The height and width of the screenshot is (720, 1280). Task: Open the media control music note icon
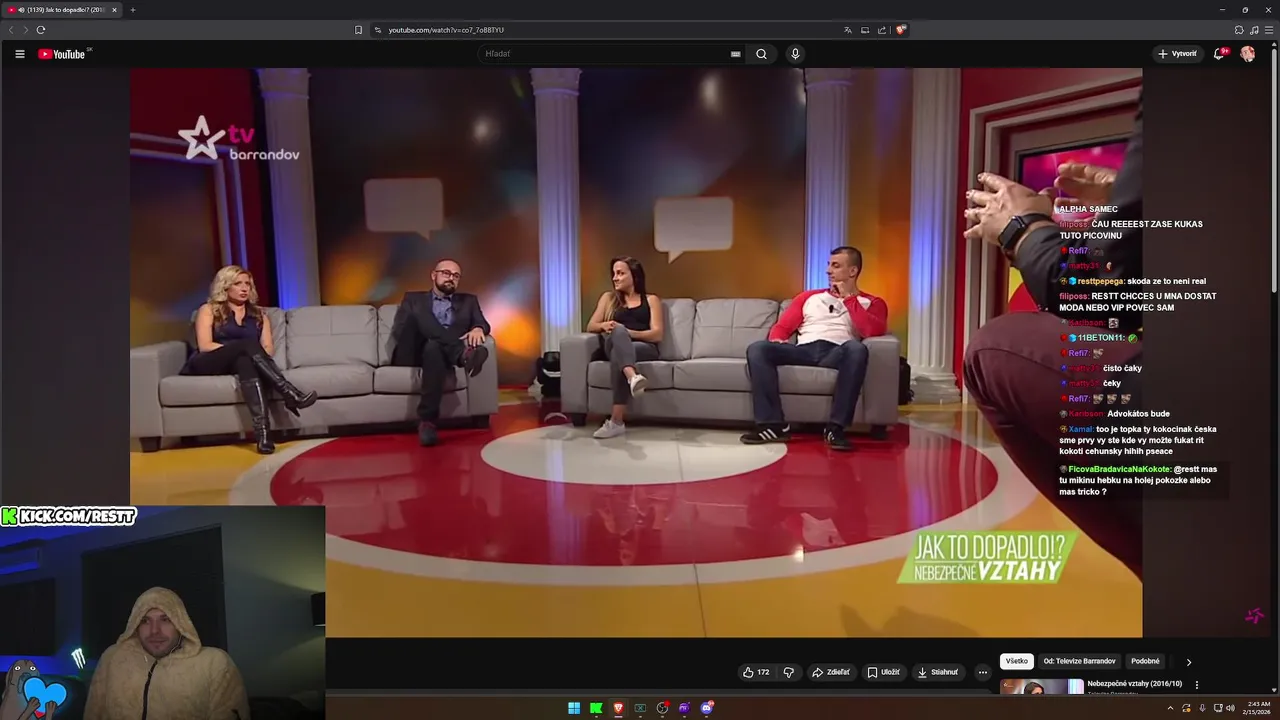click(1254, 30)
